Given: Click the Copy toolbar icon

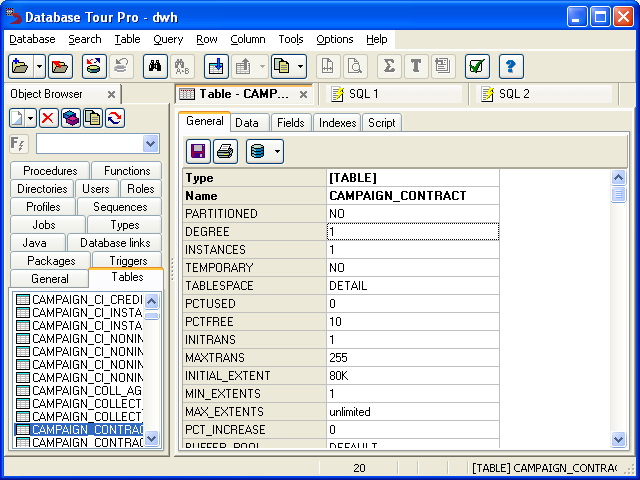Looking at the screenshot, I should (282, 66).
